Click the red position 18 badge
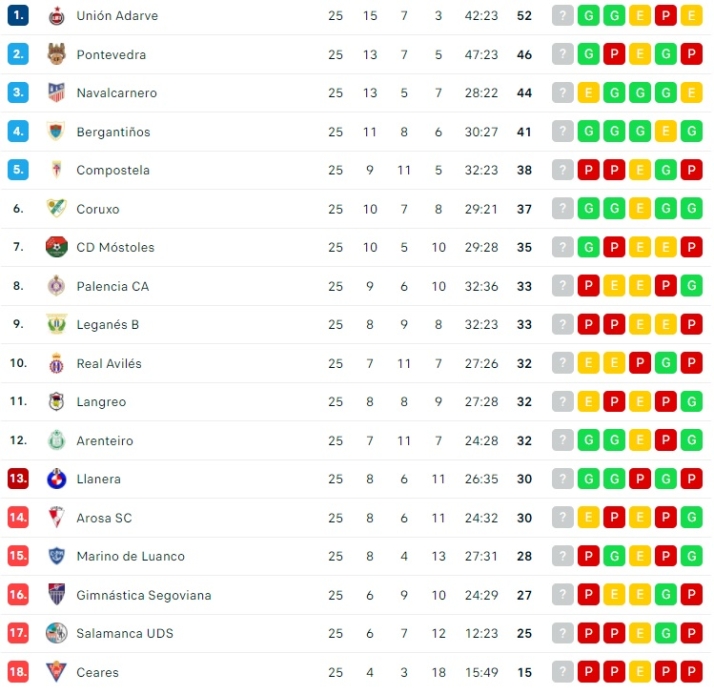Screen dimensions: 714x694 coord(18,672)
